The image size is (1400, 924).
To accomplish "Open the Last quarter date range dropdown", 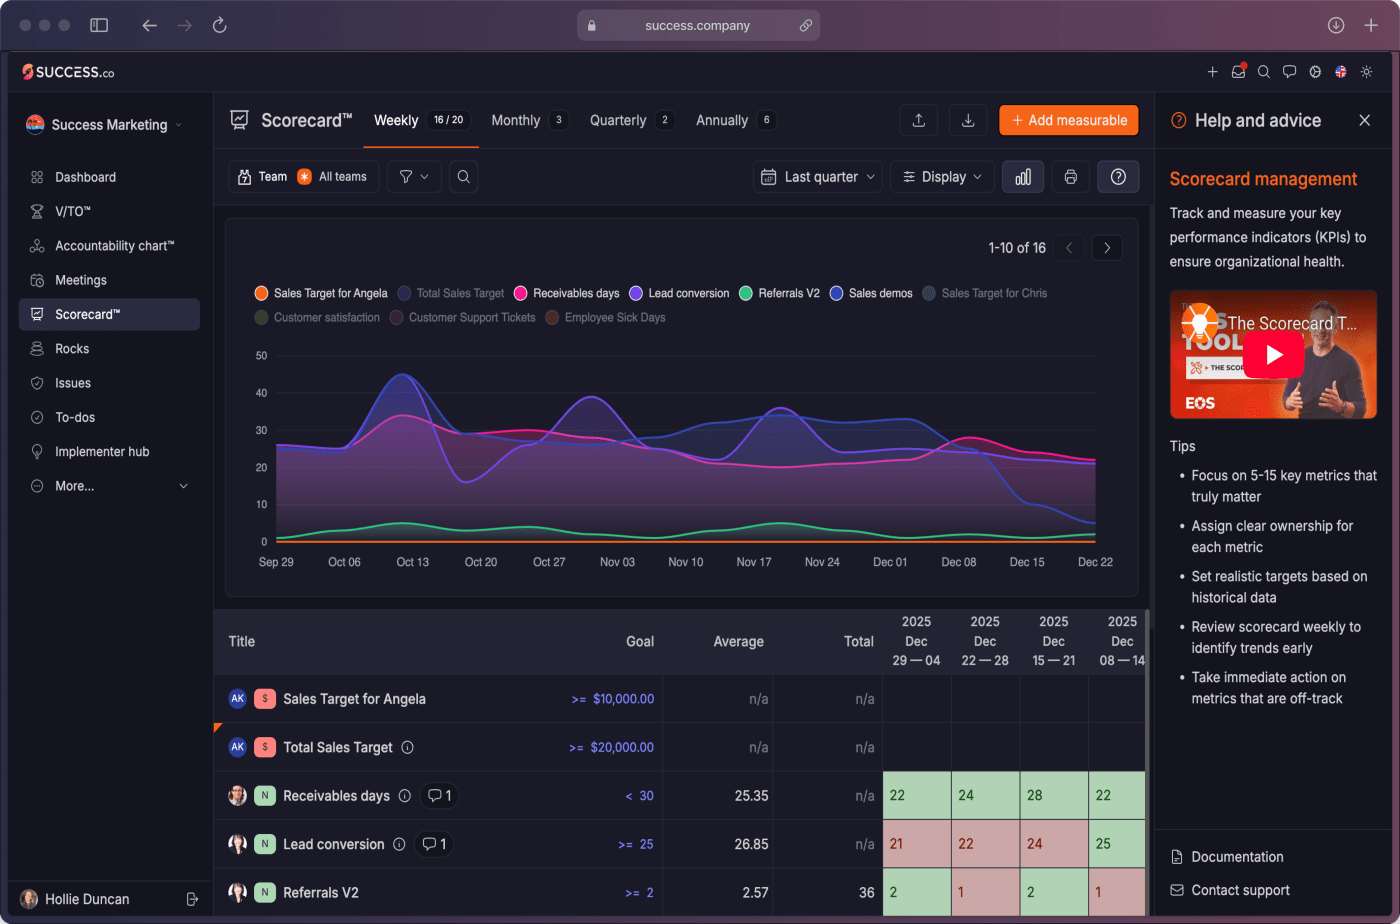I will [x=818, y=177].
